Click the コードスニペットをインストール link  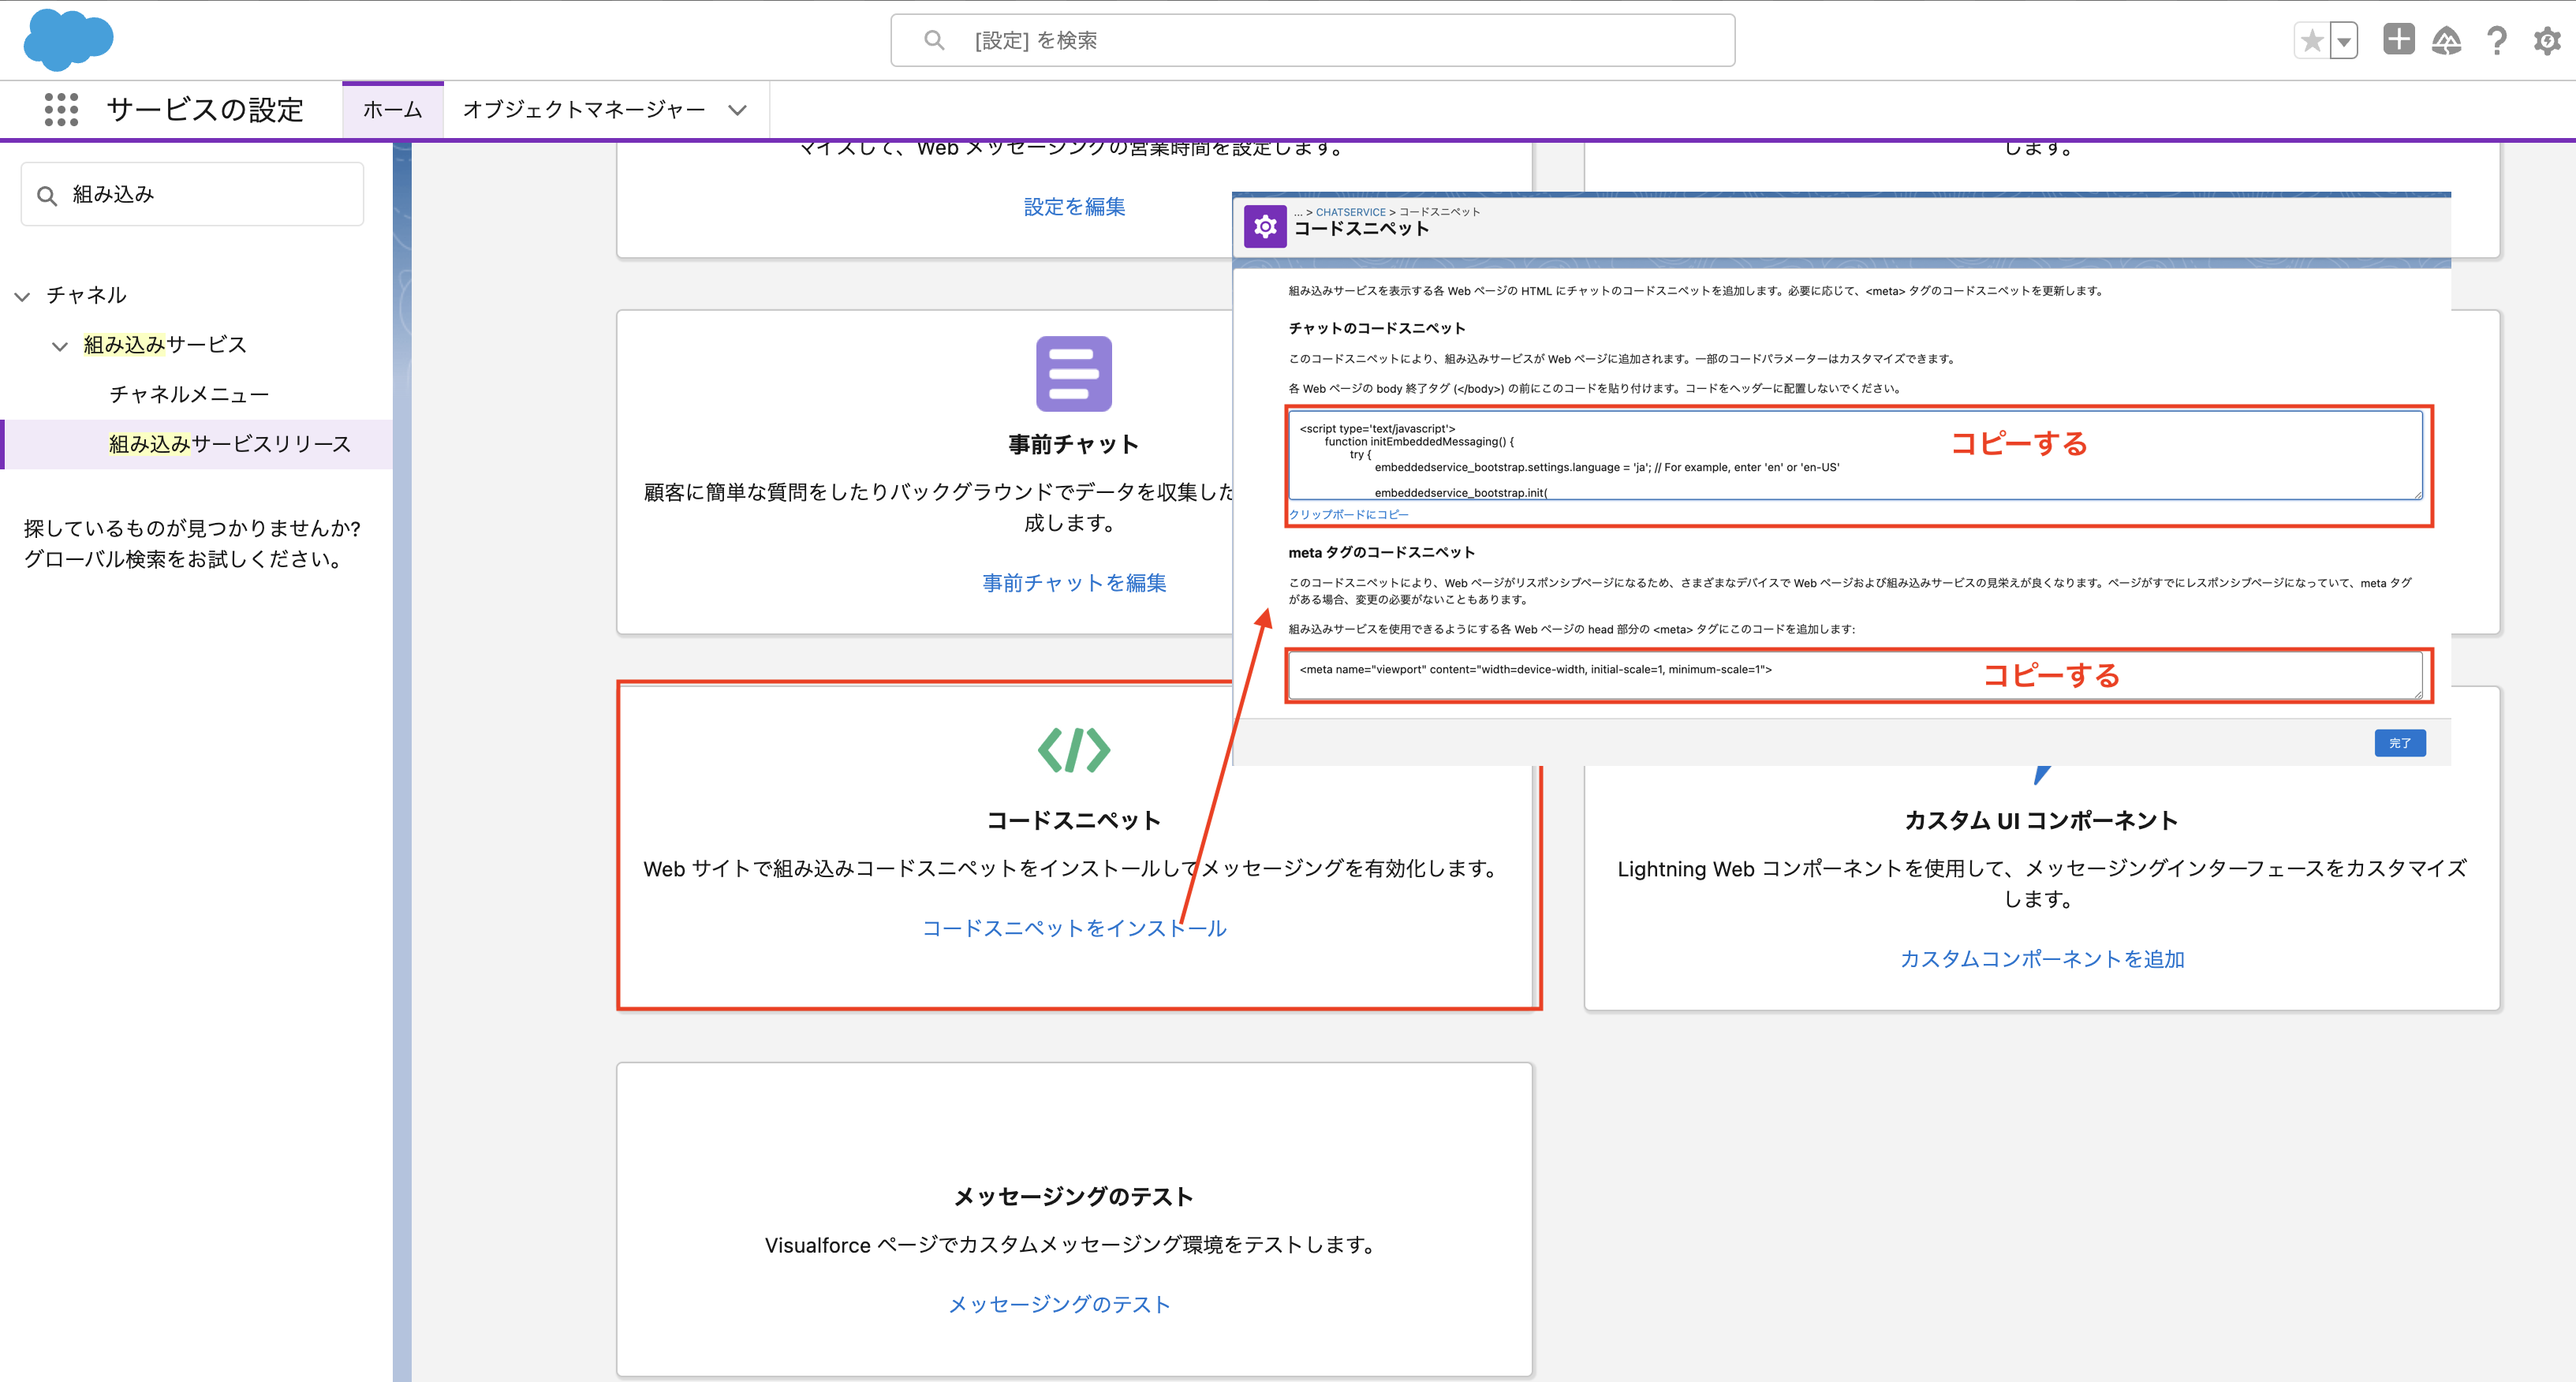[1074, 928]
